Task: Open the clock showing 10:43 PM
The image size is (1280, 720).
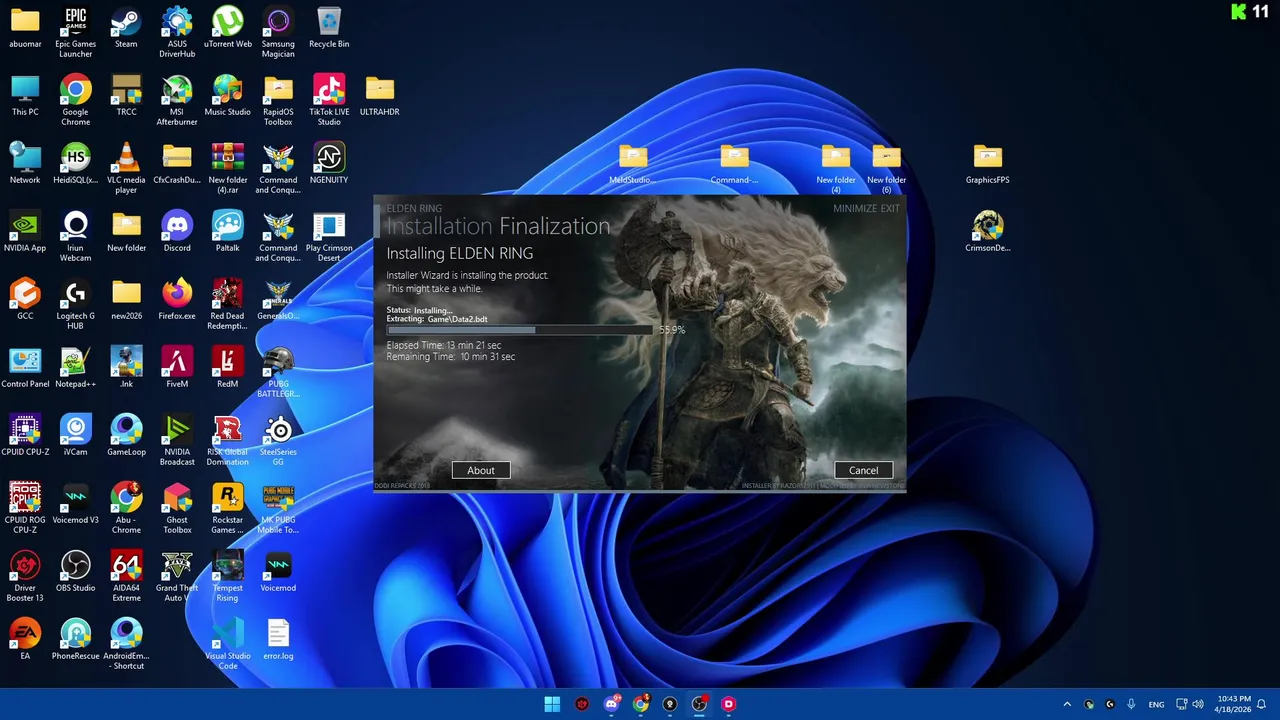Action: pos(1235,704)
